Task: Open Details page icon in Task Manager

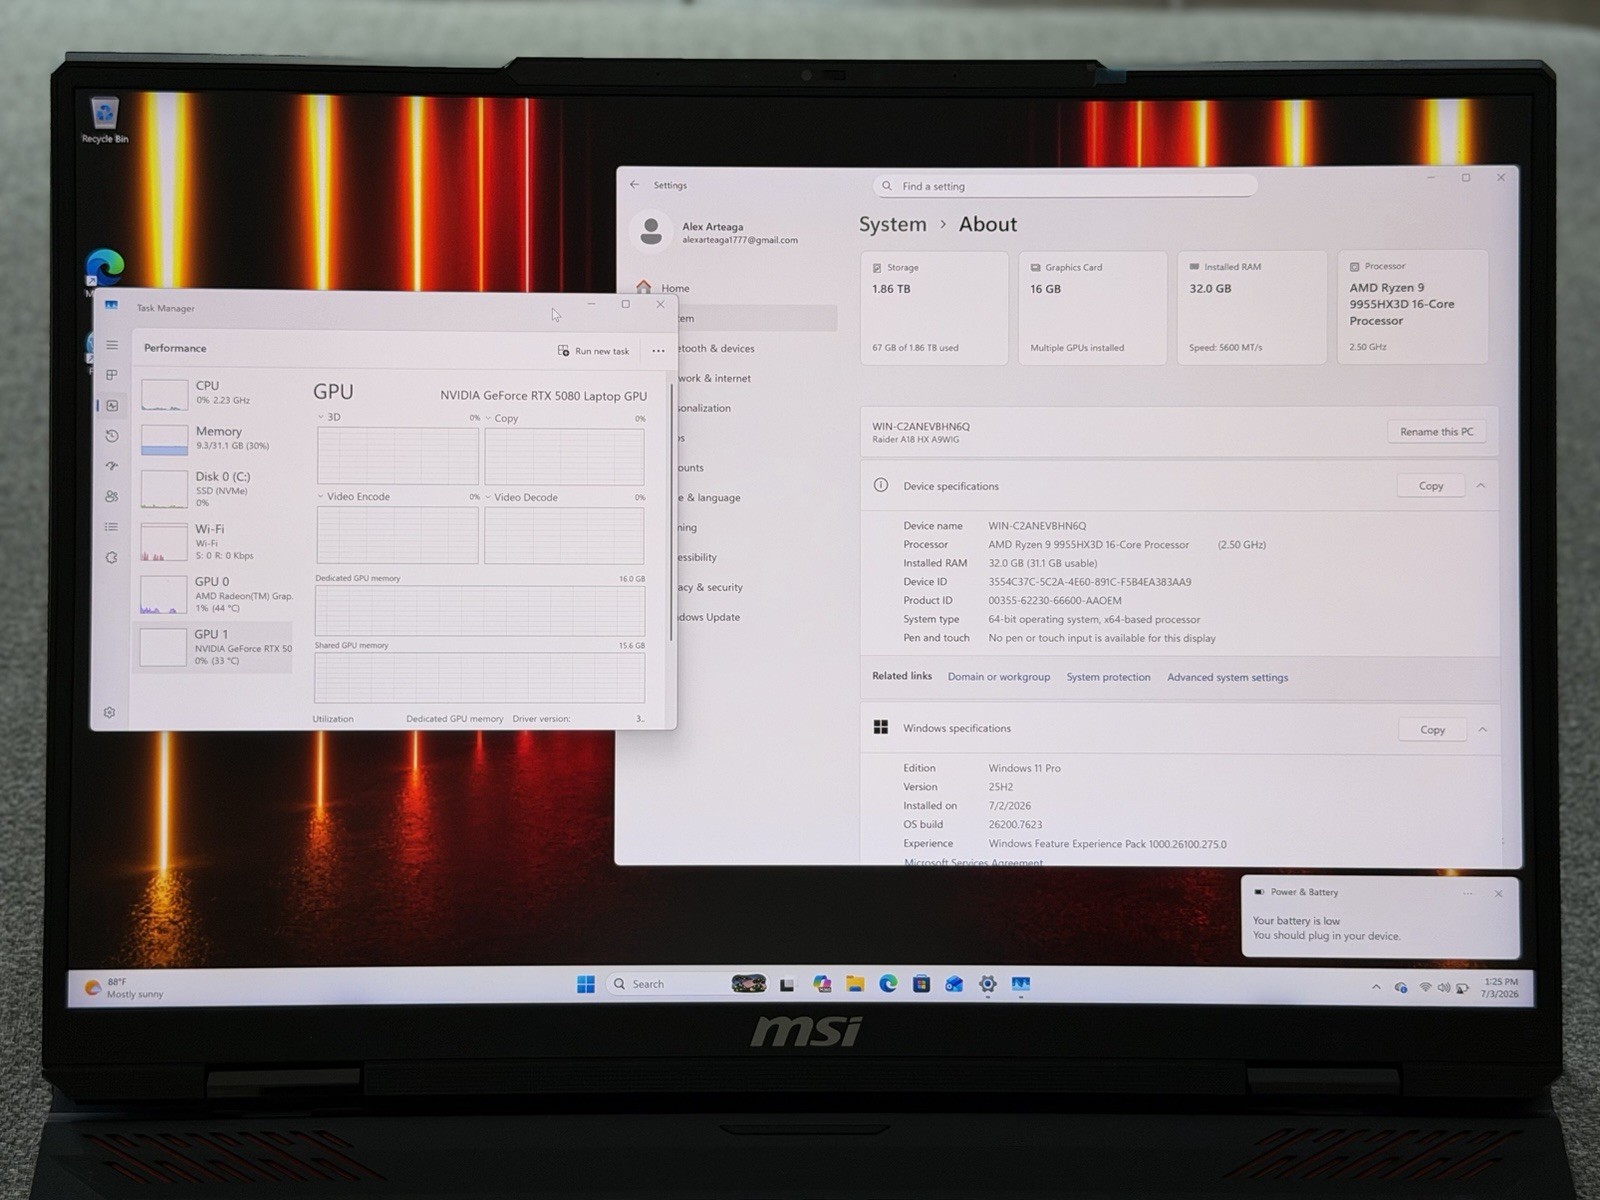Action: coord(112,527)
